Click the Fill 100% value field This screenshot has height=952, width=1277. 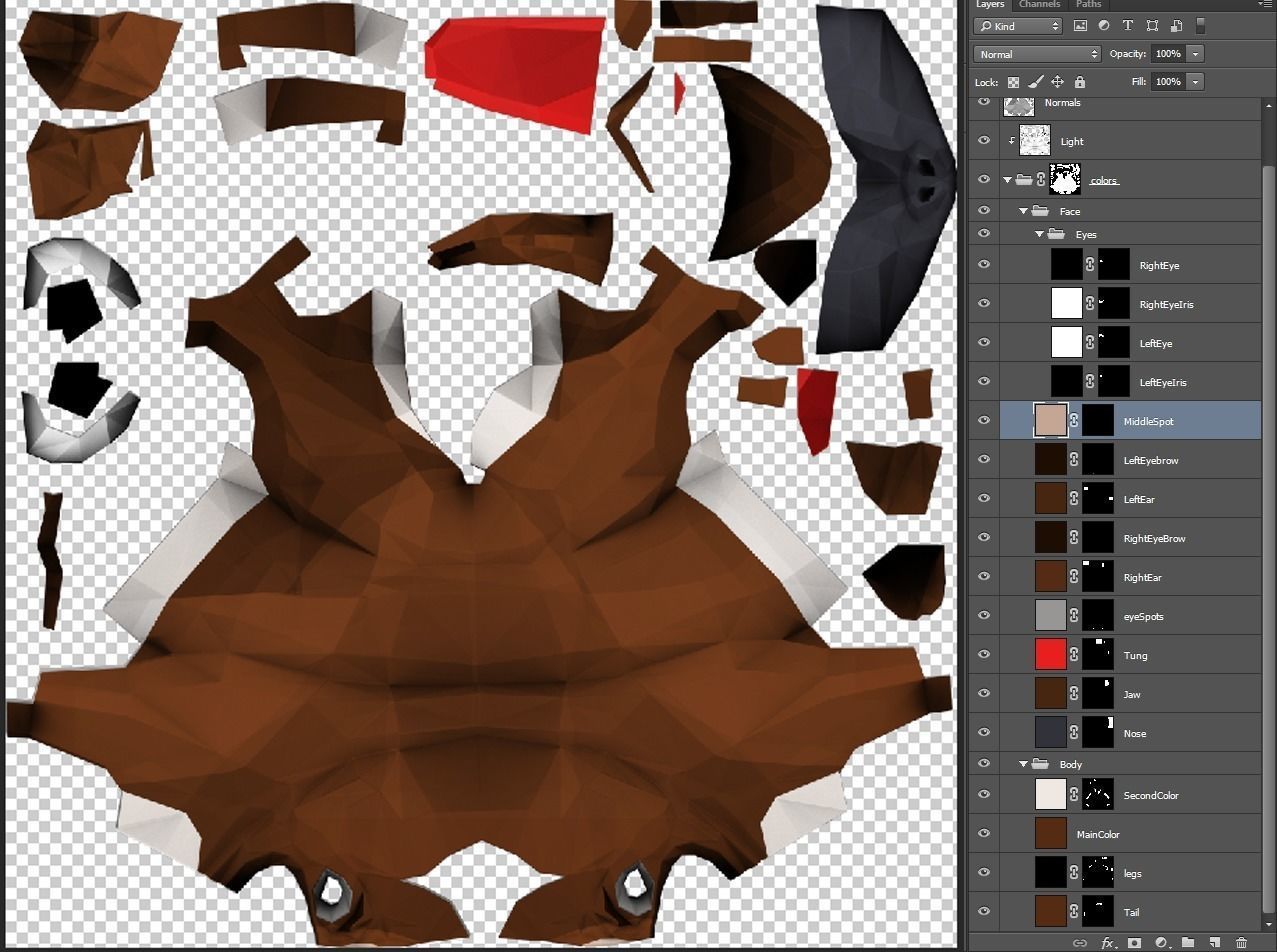1167,82
